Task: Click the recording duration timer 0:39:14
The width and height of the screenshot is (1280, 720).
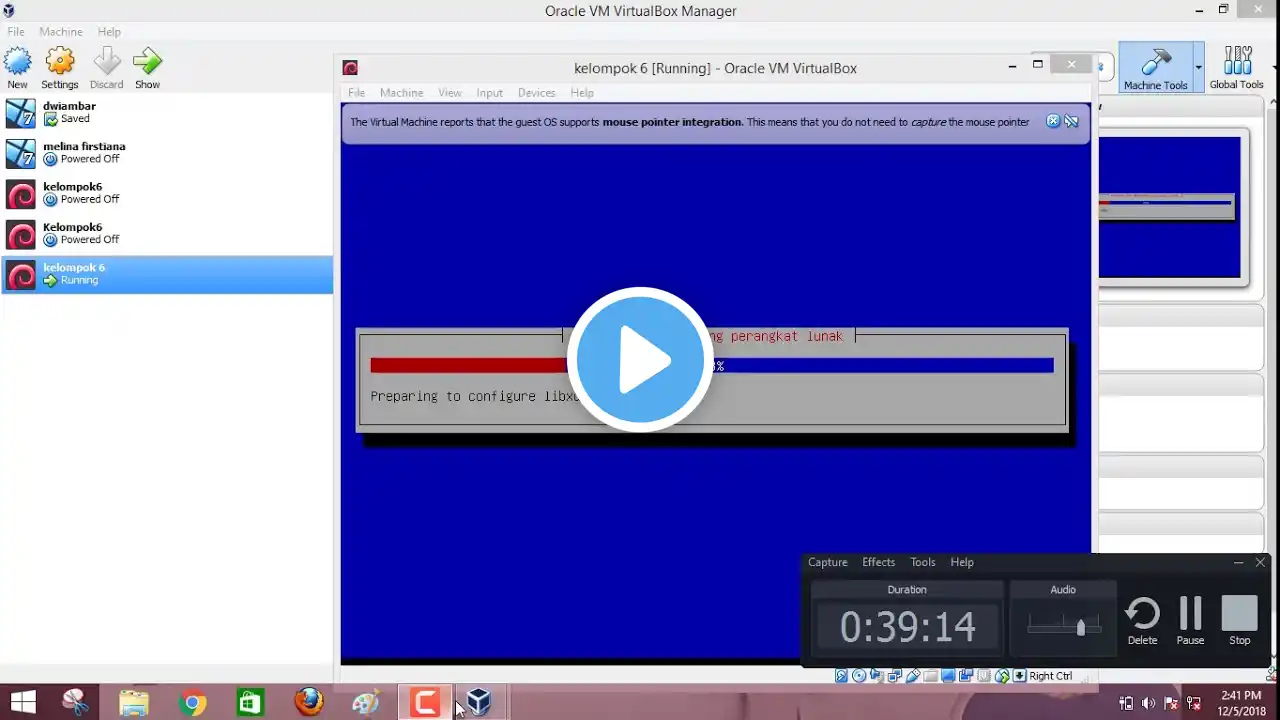Action: tap(907, 627)
